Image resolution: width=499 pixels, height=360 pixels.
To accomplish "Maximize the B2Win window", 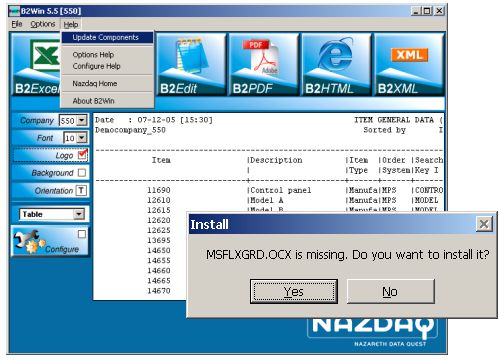I will pos(426,11).
